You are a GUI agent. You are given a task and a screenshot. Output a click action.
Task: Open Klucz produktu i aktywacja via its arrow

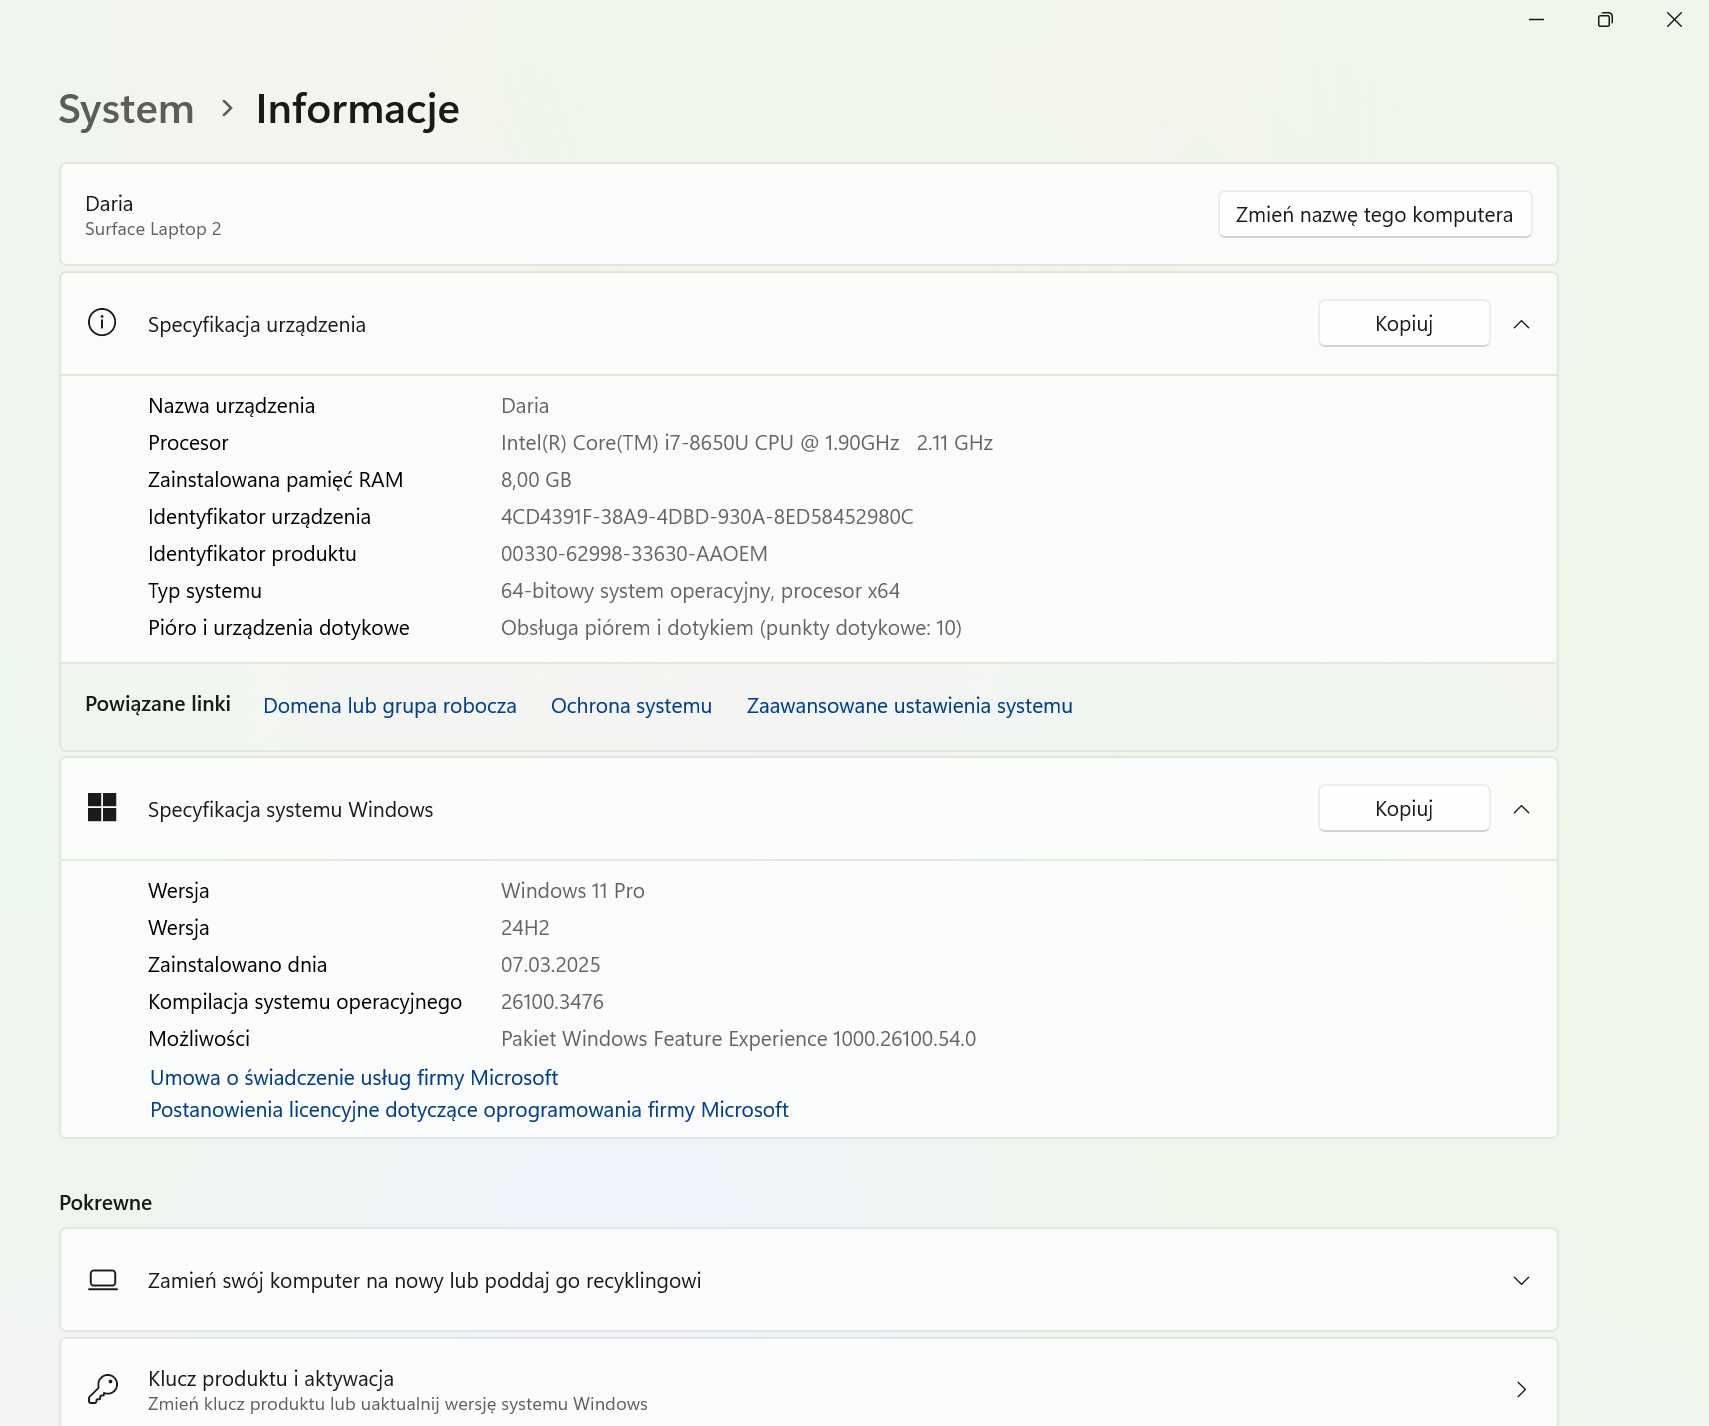point(1521,1389)
